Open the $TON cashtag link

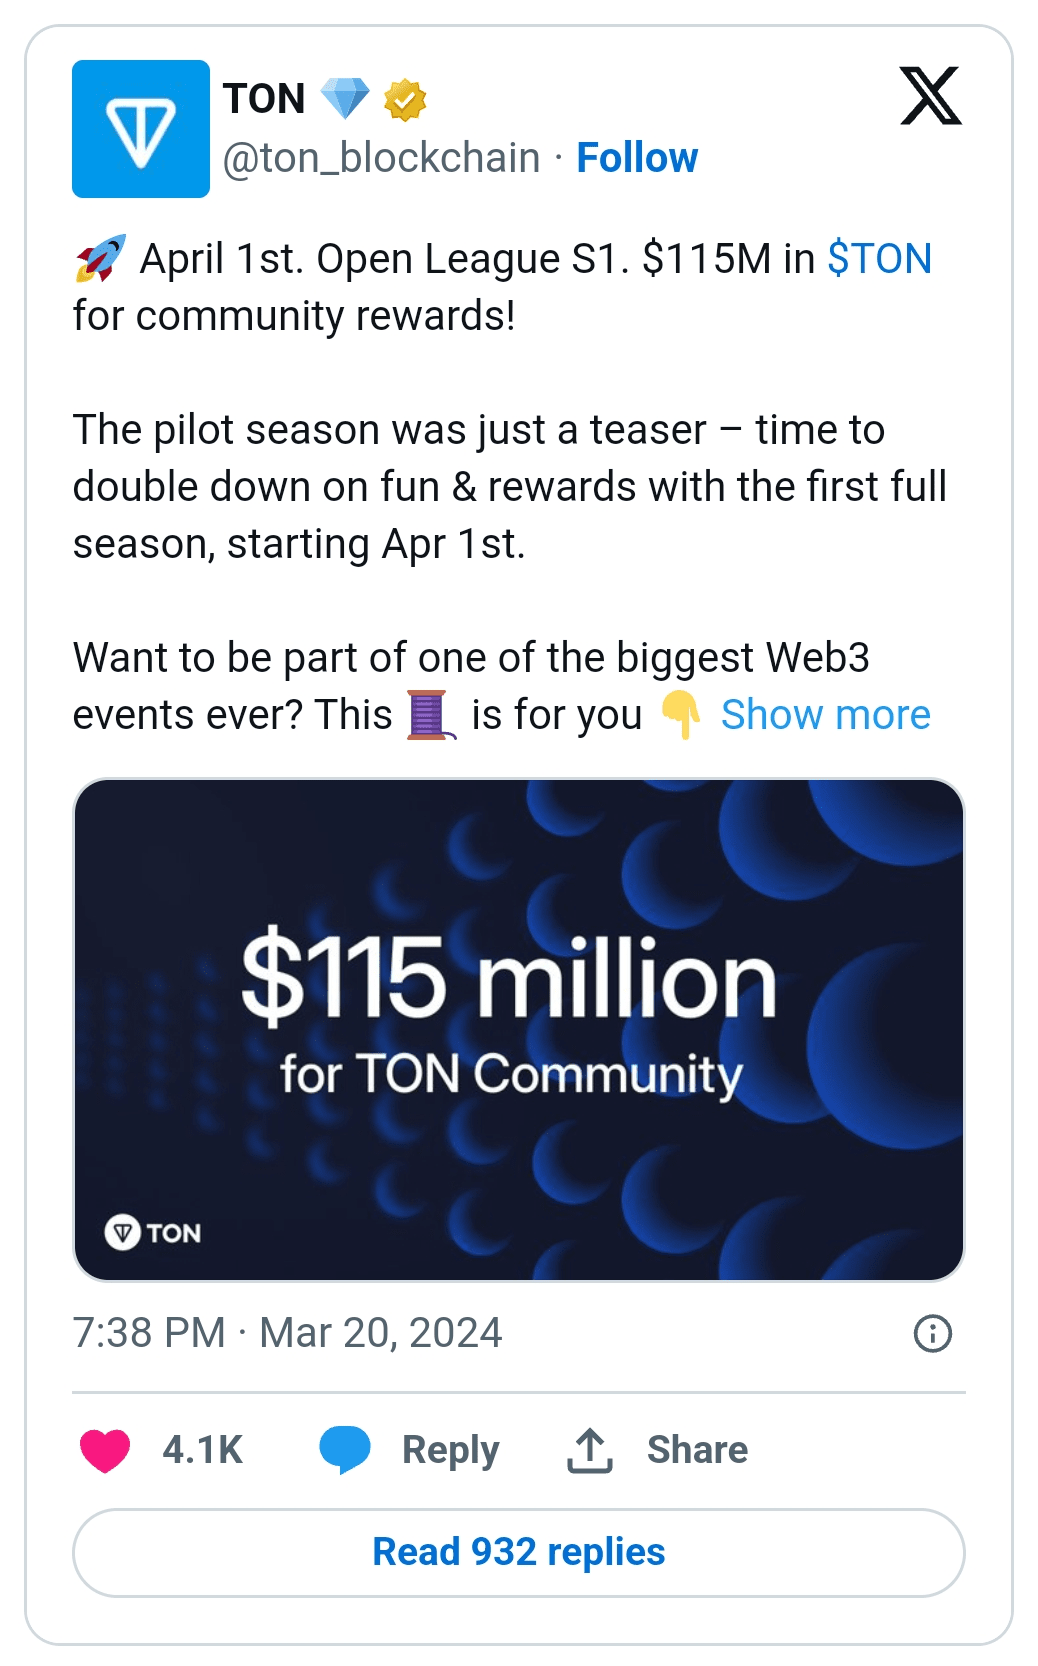point(879,259)
